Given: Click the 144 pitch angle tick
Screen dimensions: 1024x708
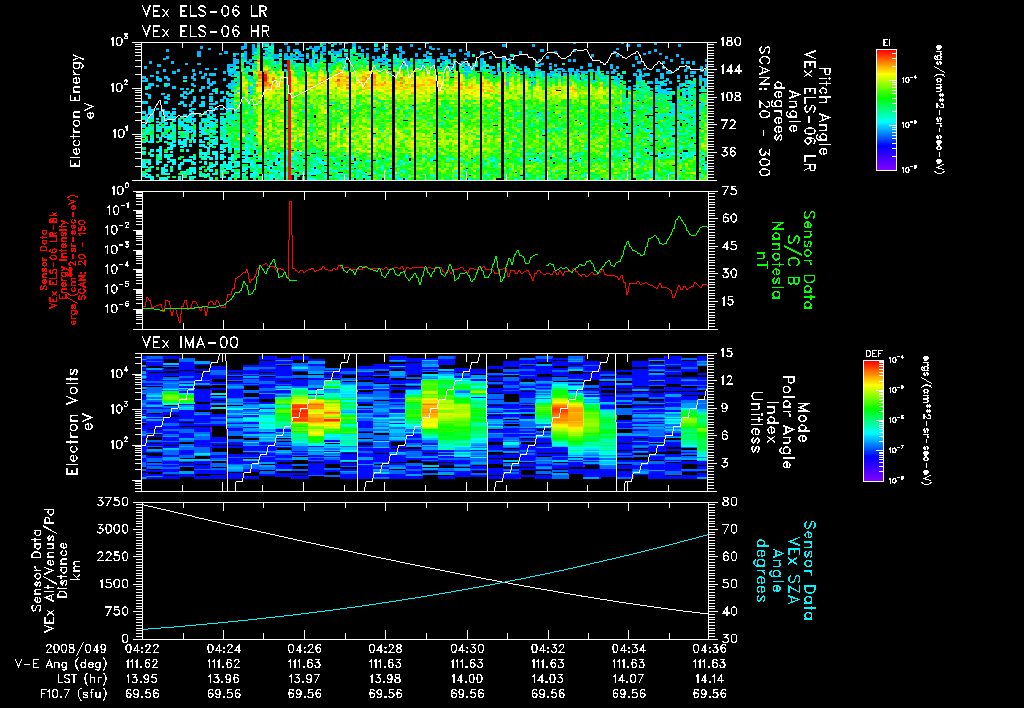Looking at the screenshot, I should tap(730, 69).
